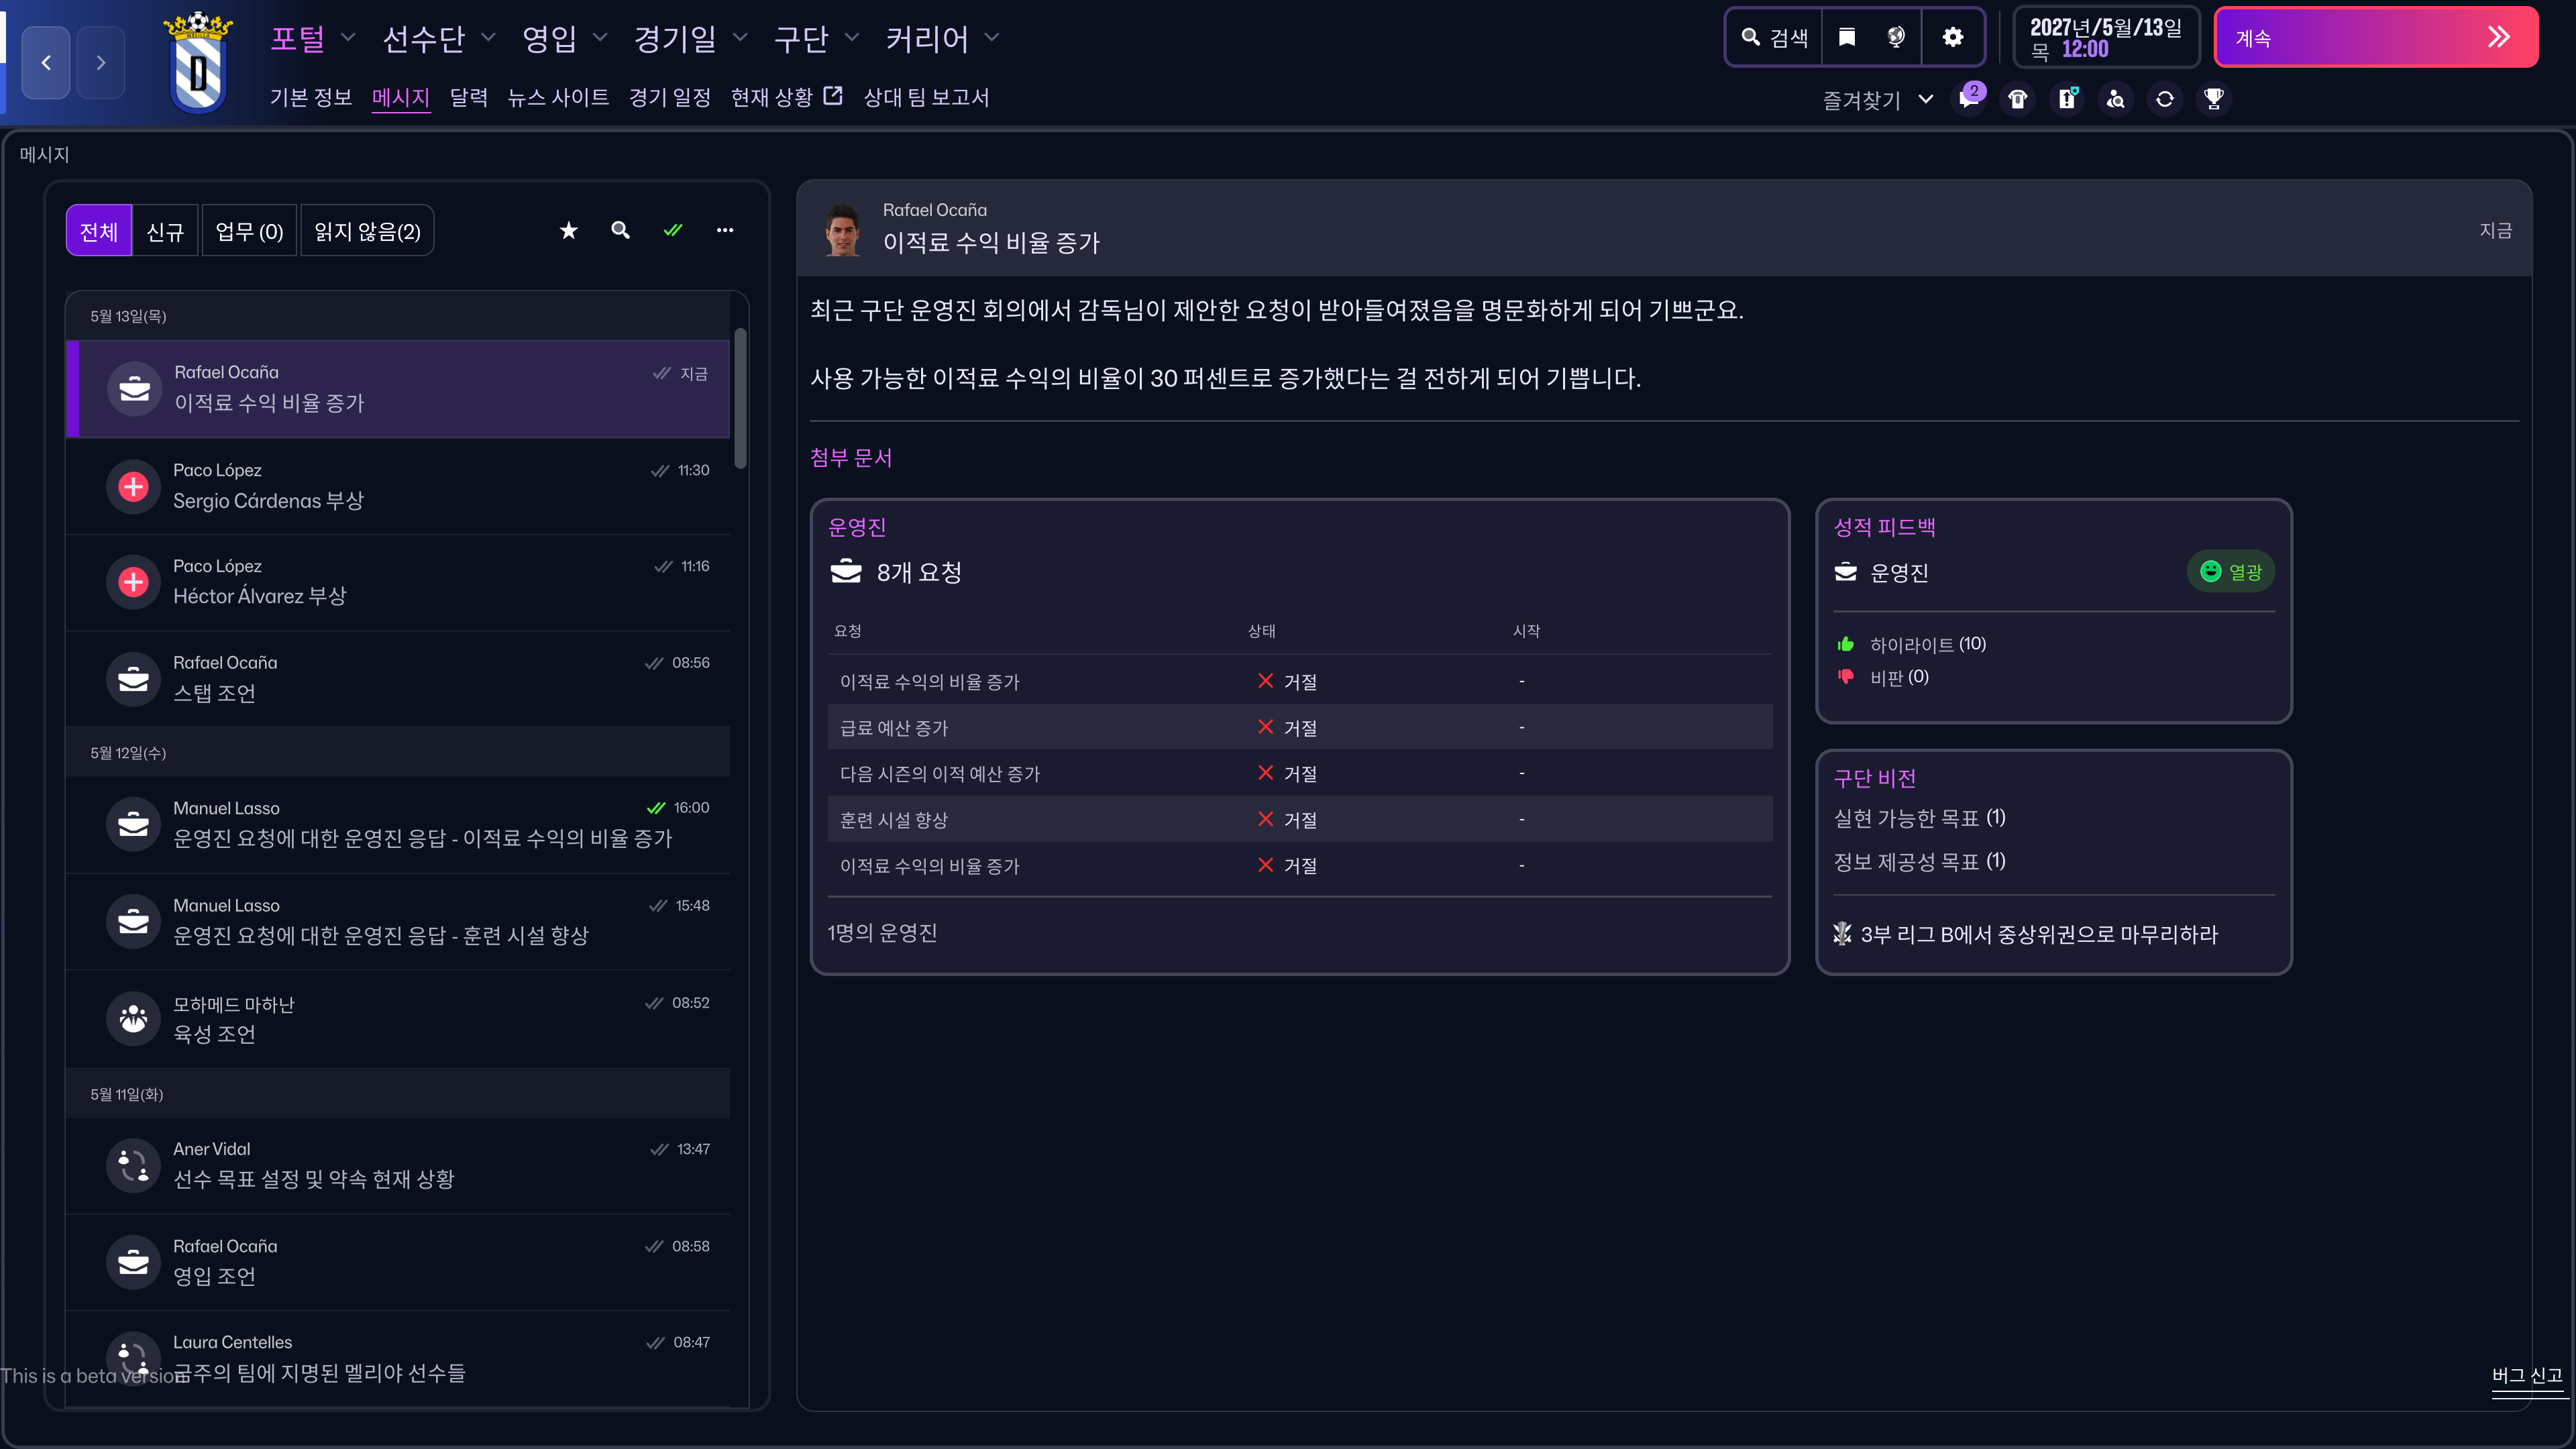This screenshot has height=1449, width=2576.
Task: Open the bookmark icon in top toolbar
Action: [1847, 38]
